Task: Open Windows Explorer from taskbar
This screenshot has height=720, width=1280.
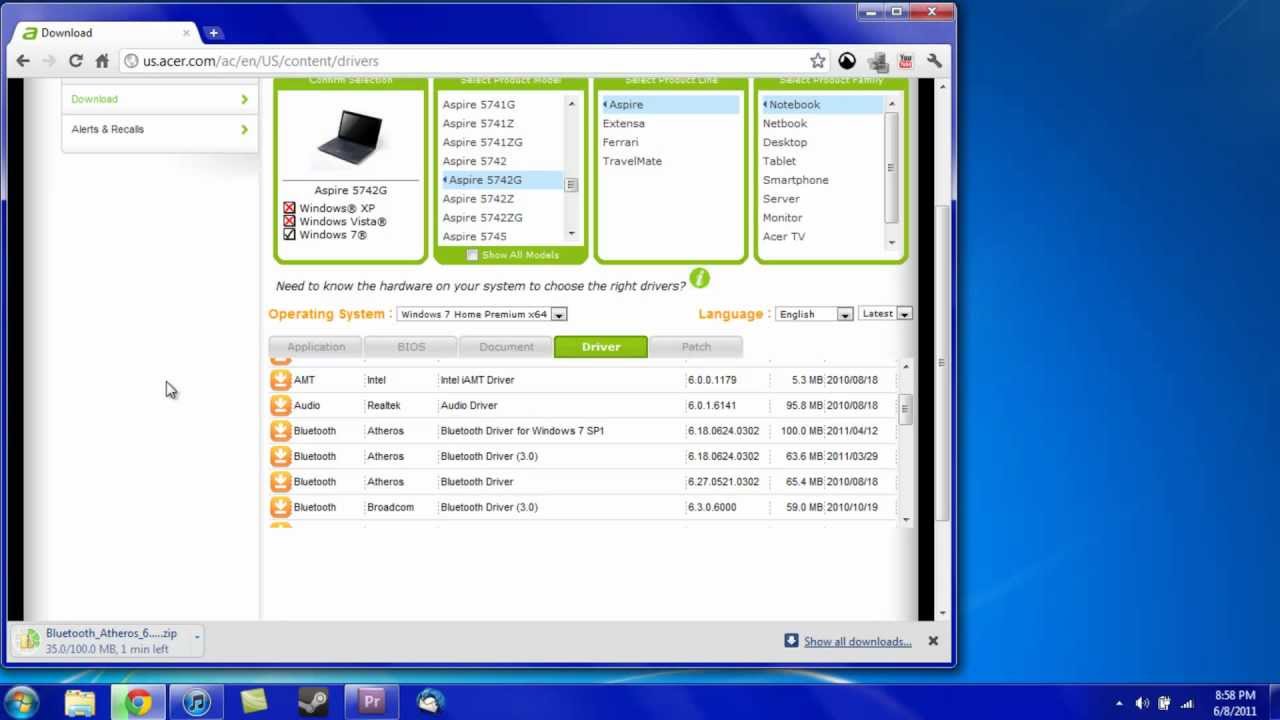Action: pos(80,702)
